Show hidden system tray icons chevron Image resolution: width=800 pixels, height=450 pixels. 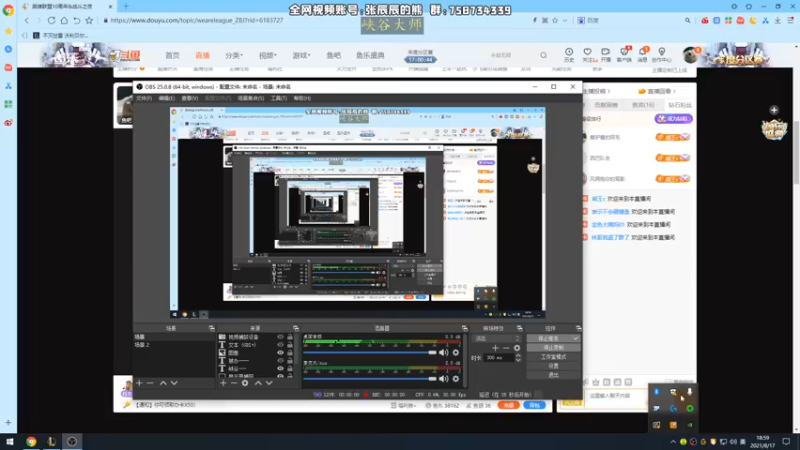tap(673, 442)
